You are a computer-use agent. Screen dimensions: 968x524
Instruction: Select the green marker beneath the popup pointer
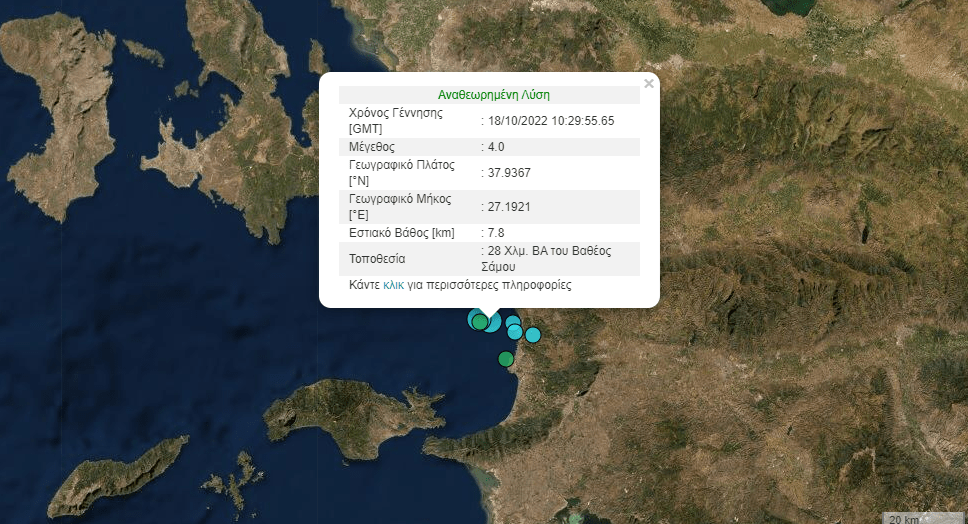pyautogui.click(x=480, y=322)
